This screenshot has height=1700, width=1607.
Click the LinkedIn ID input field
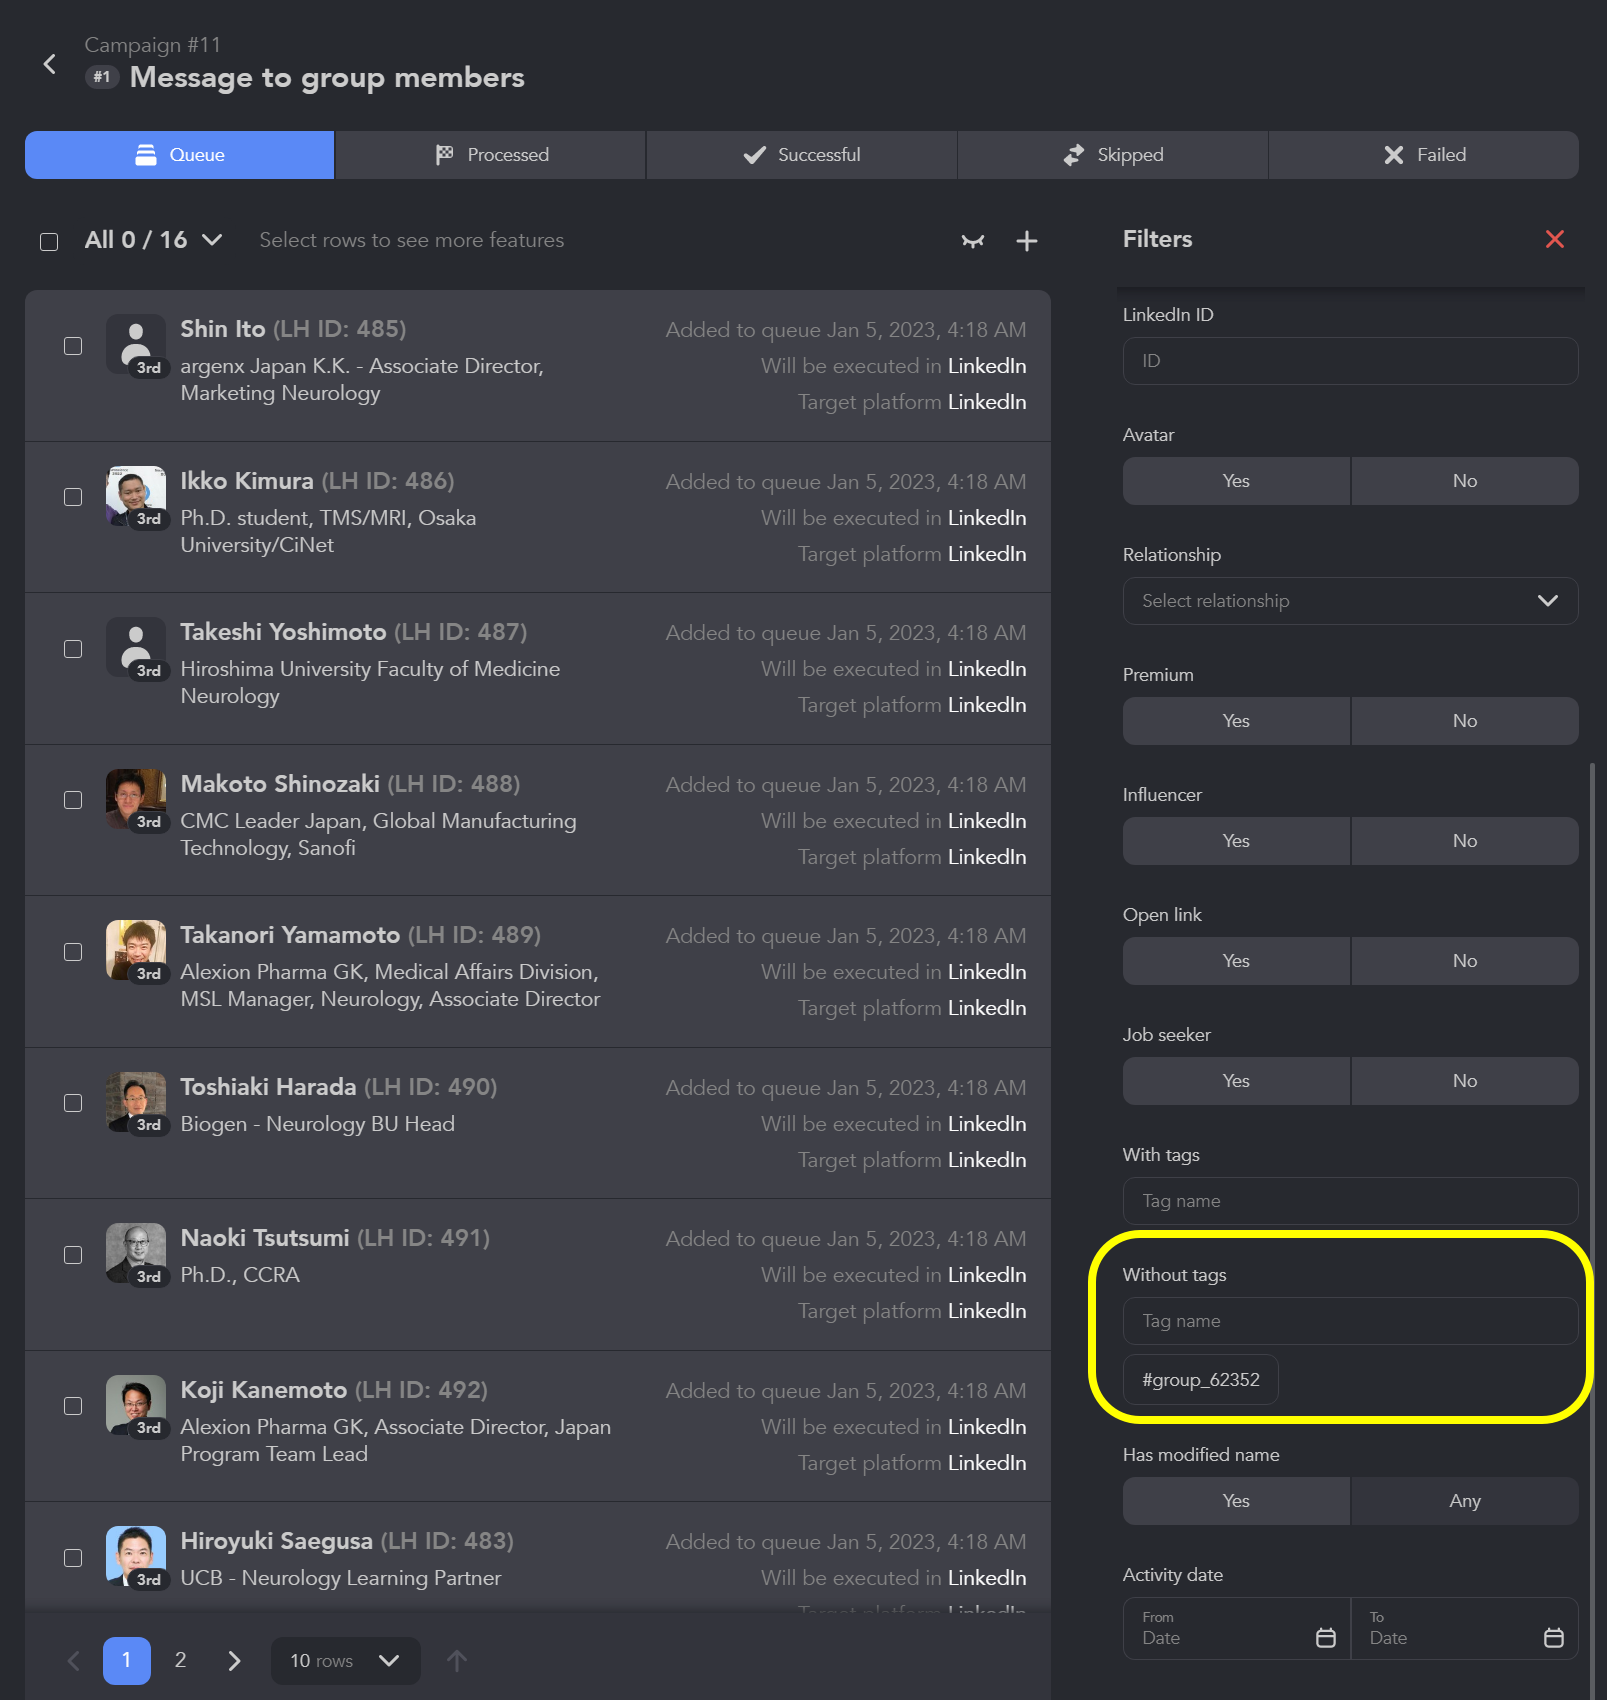tap(1350, 361)
